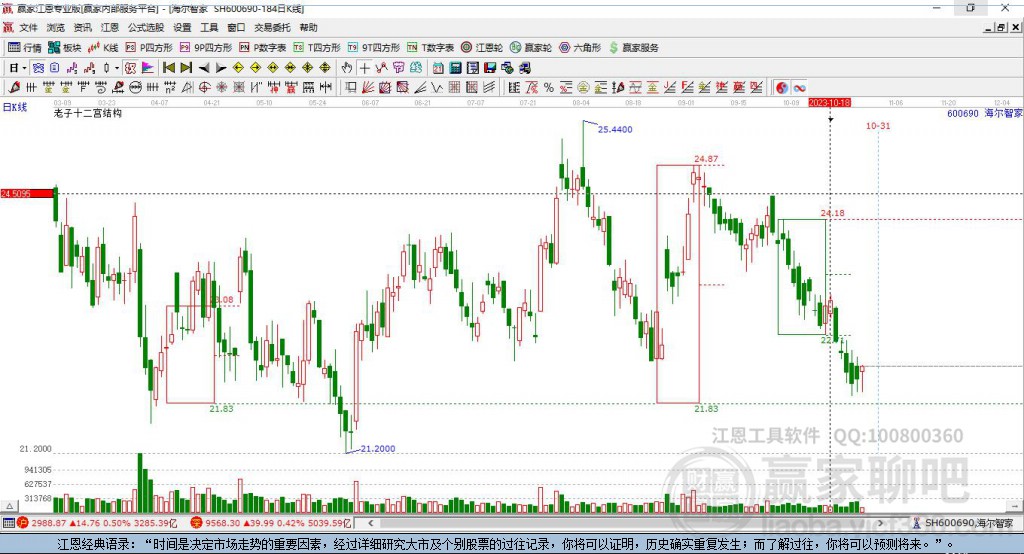Click the 25.4400 high price label
The width and height of the screenshot is (1024, 554).
(615, 129)
